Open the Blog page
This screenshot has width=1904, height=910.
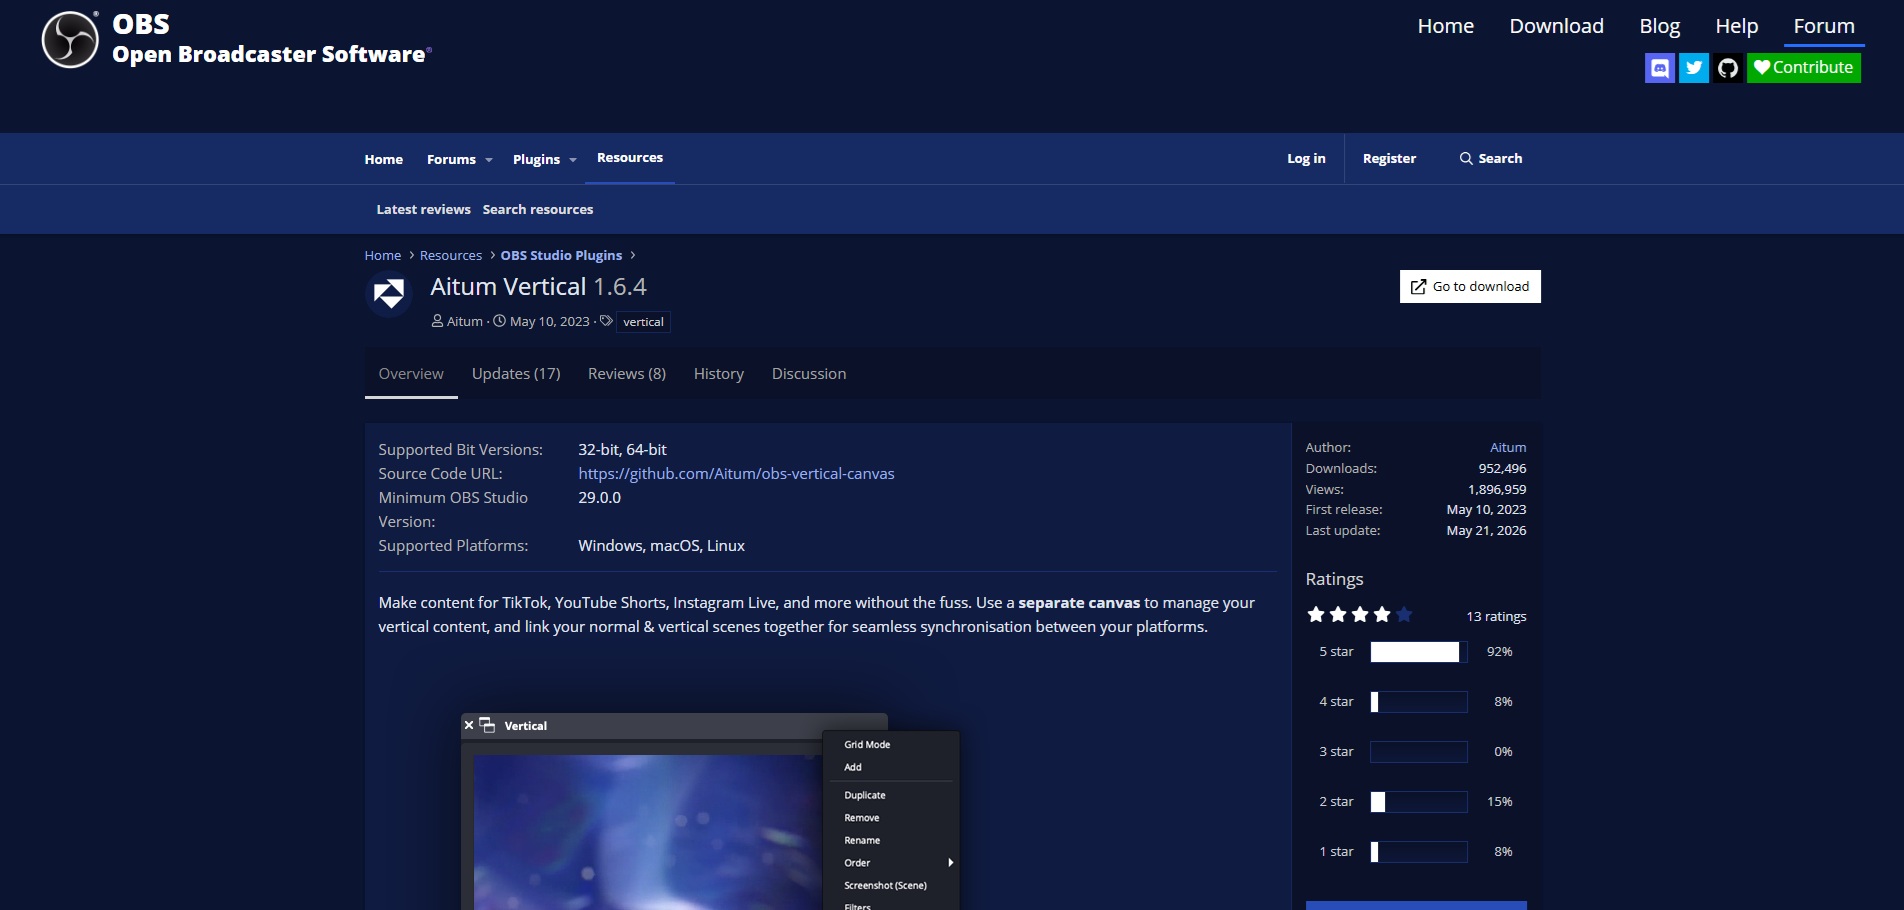pos(1660,26)
